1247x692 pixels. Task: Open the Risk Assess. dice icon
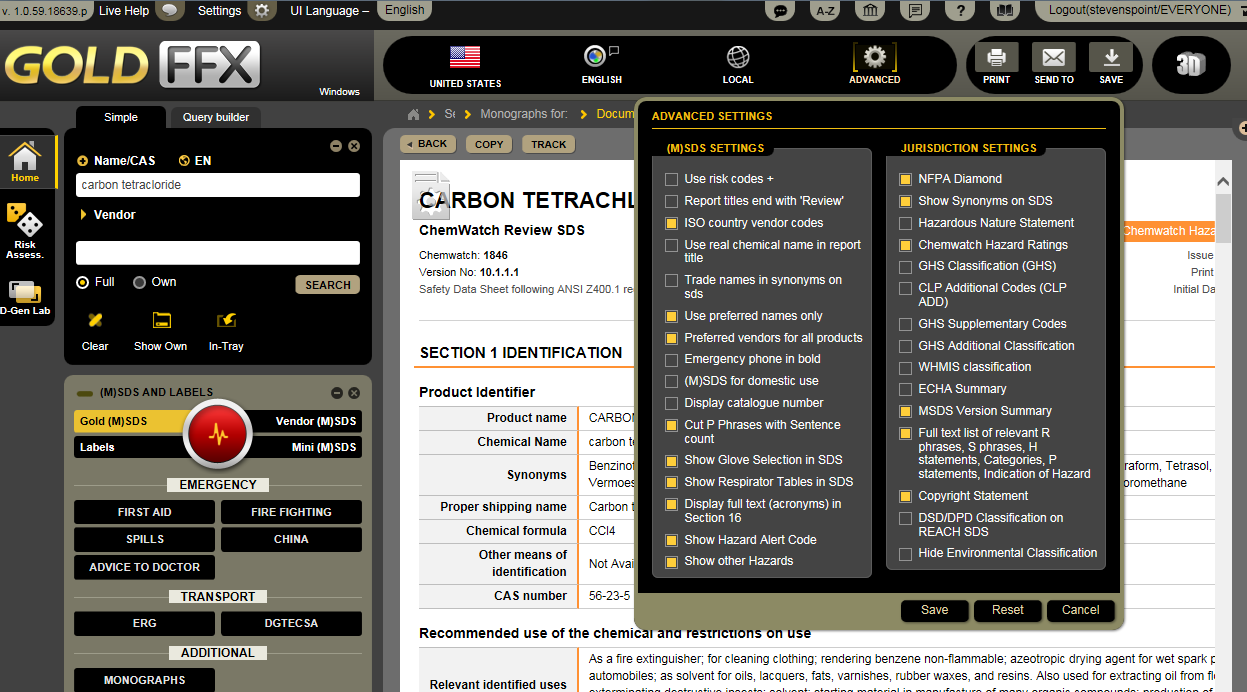[24, 220]
